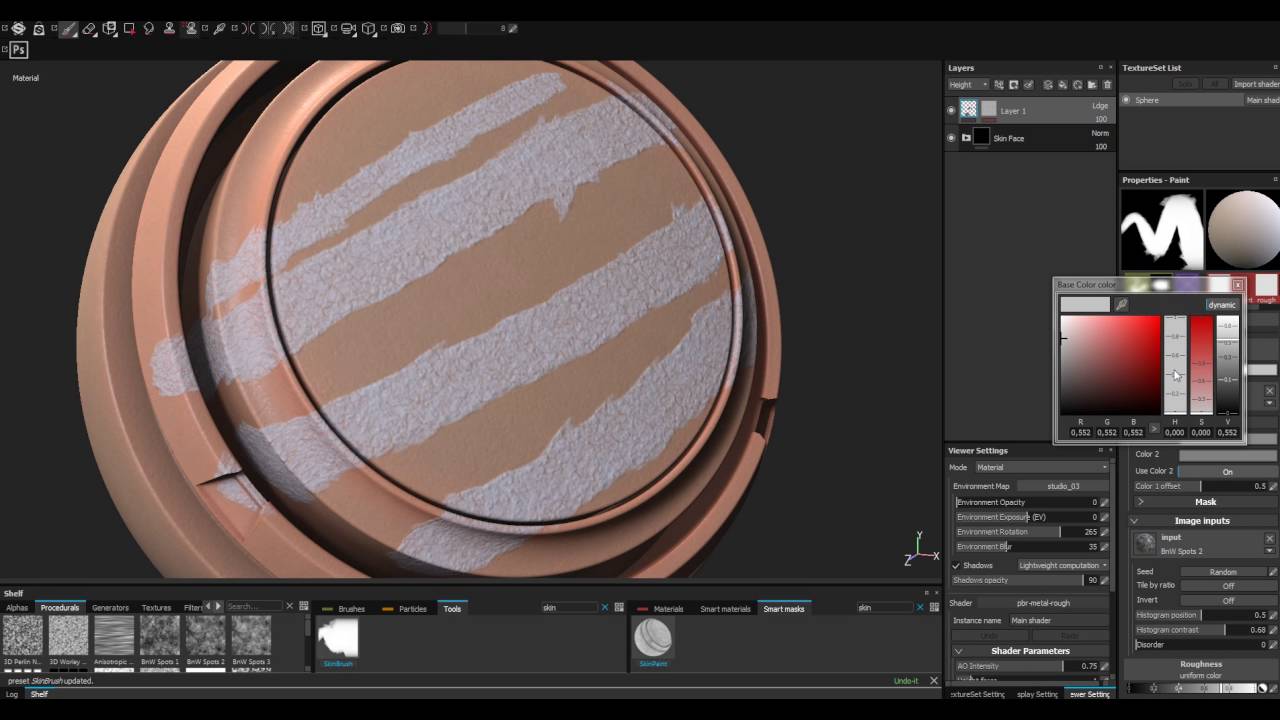Open the BnW Spots 2 input dropdown arrow
The image size is (1280, 720).
pos(1269,551)
